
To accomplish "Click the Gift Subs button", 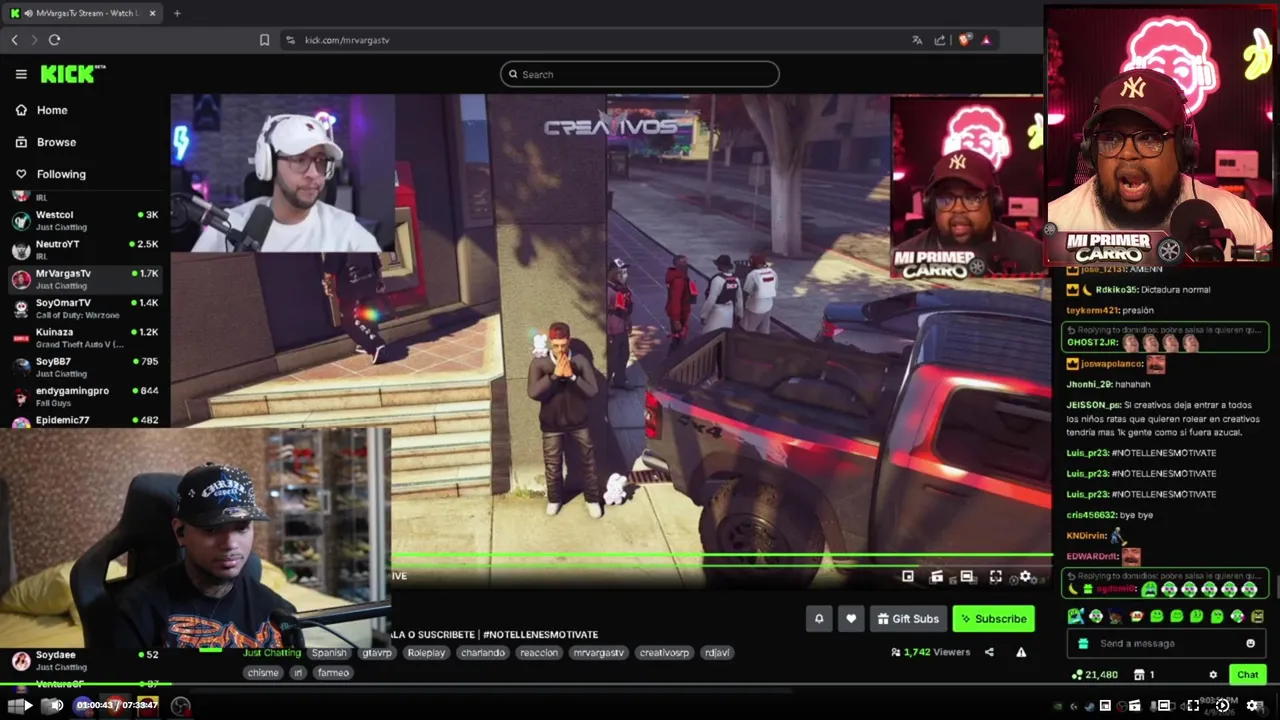I will coord(908,619).
